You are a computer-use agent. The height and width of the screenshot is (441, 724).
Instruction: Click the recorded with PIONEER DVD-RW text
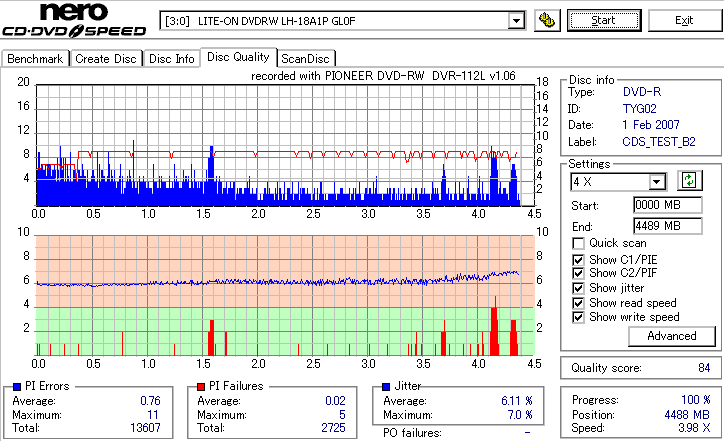pyautogui.click(x=383, y=76)
